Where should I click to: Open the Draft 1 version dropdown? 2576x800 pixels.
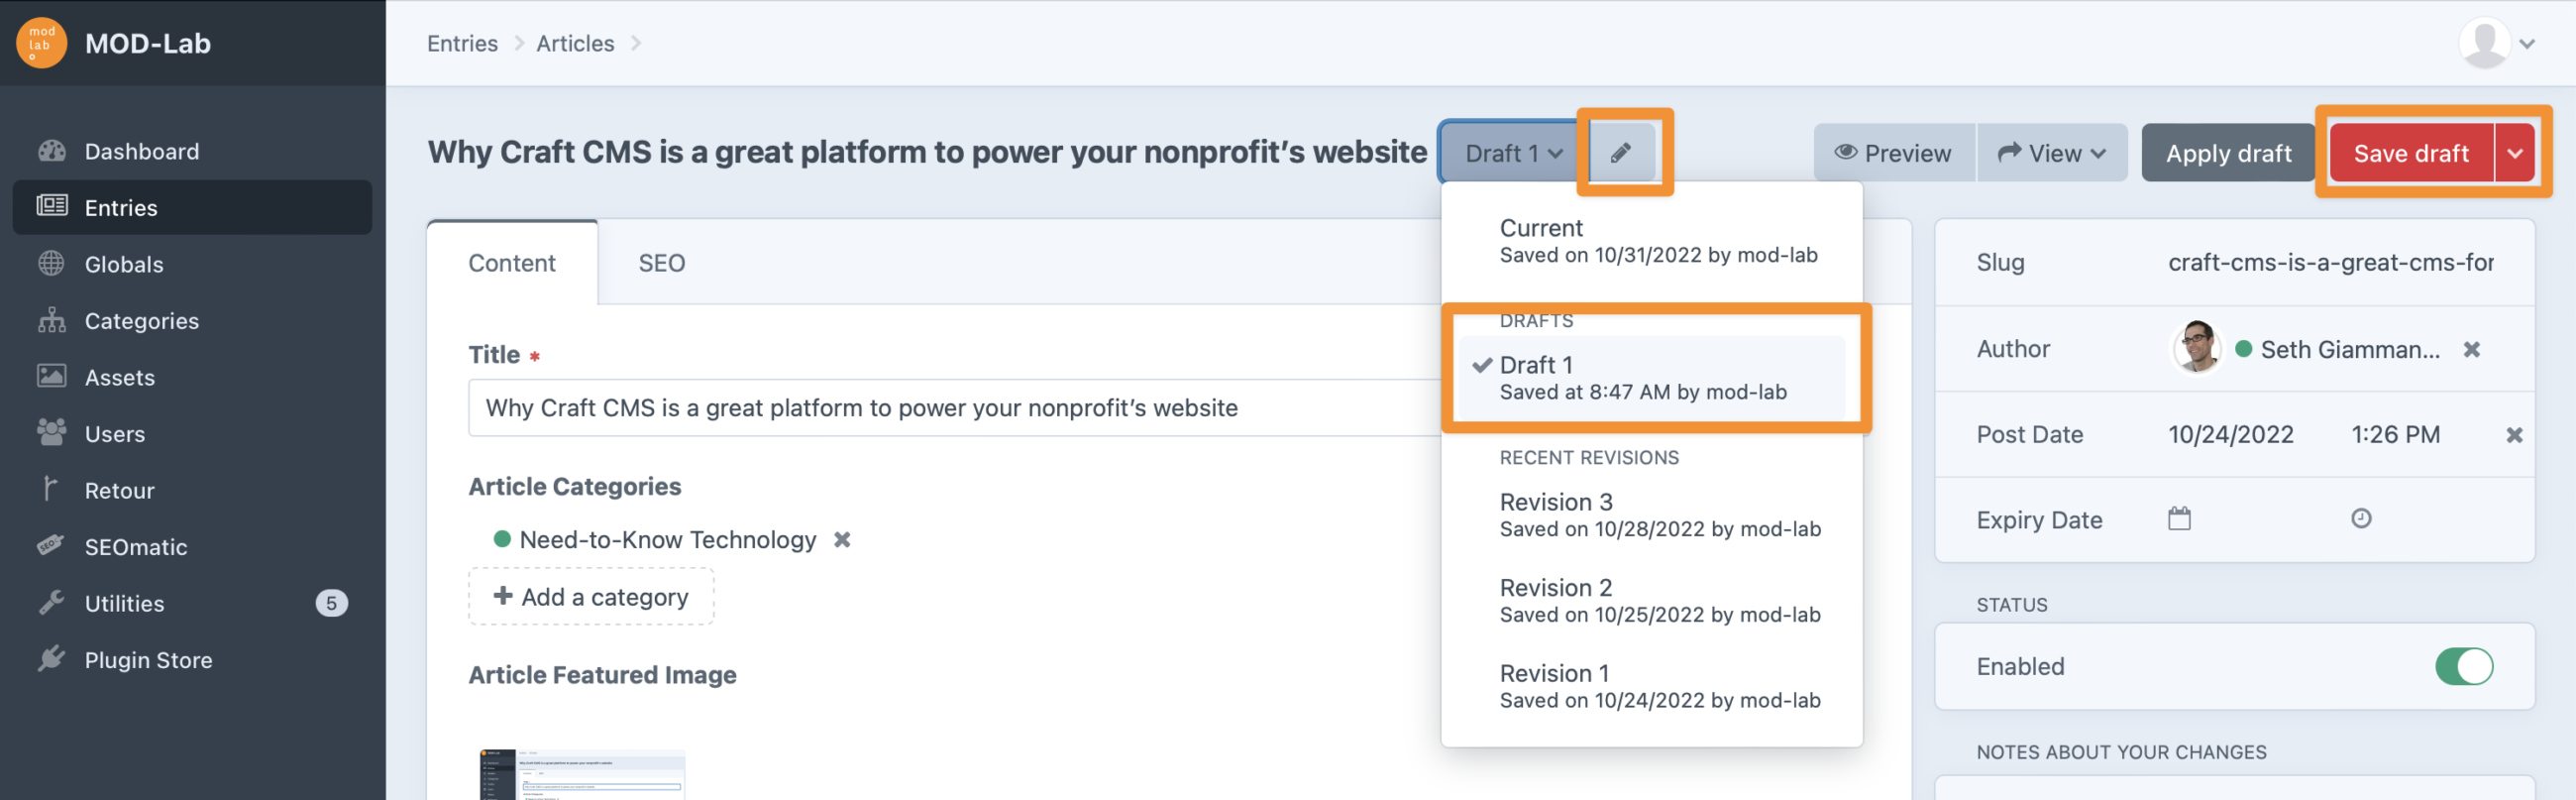click(1513, 153)
